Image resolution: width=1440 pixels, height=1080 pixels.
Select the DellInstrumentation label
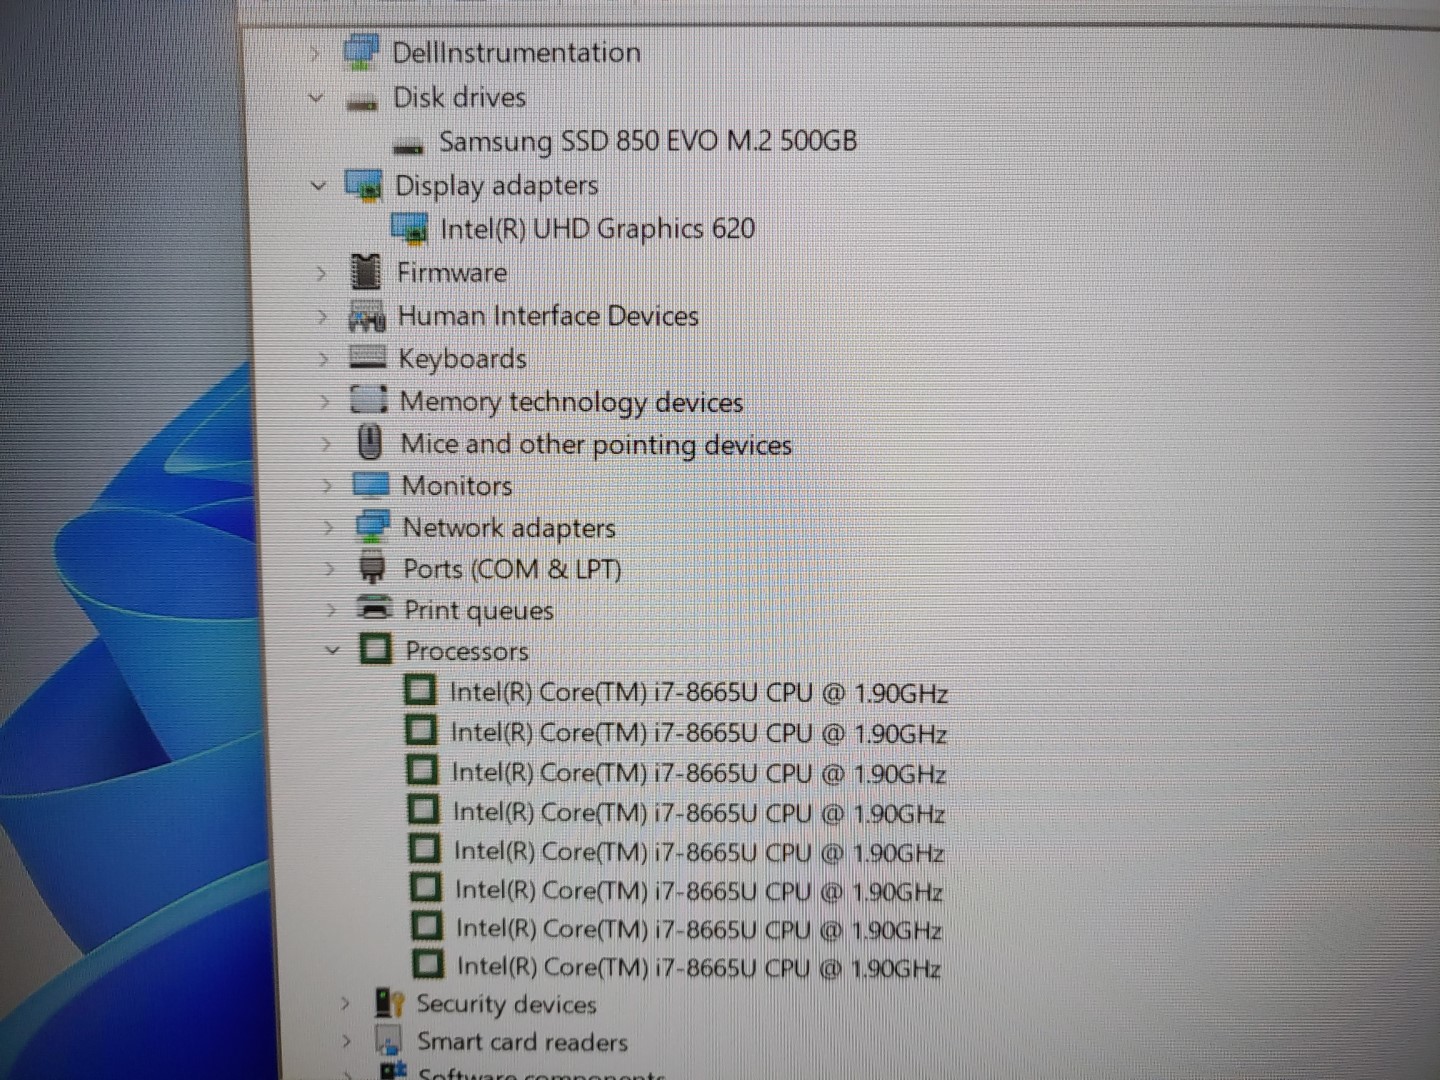516,53
